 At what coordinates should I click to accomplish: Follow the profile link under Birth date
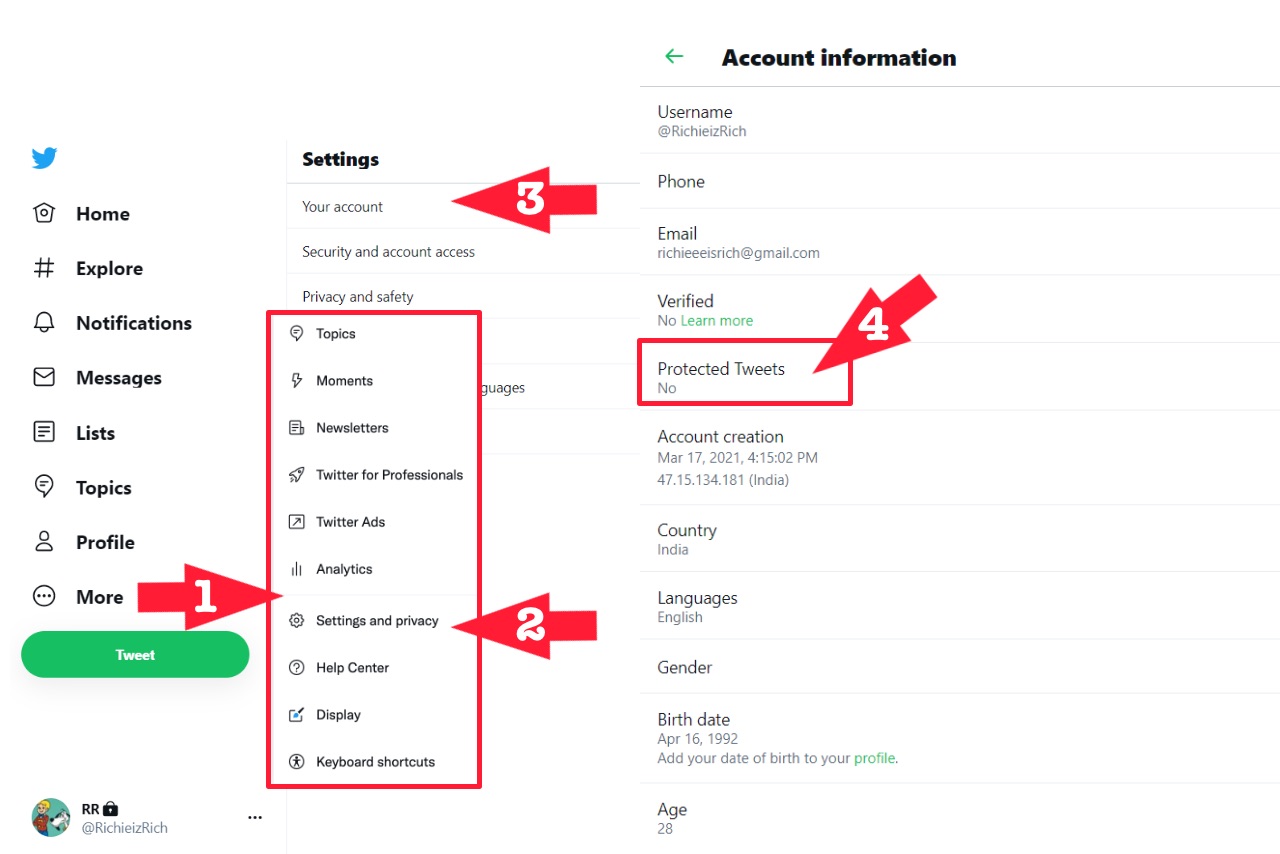pyautogui.click(x=875, y=759)
